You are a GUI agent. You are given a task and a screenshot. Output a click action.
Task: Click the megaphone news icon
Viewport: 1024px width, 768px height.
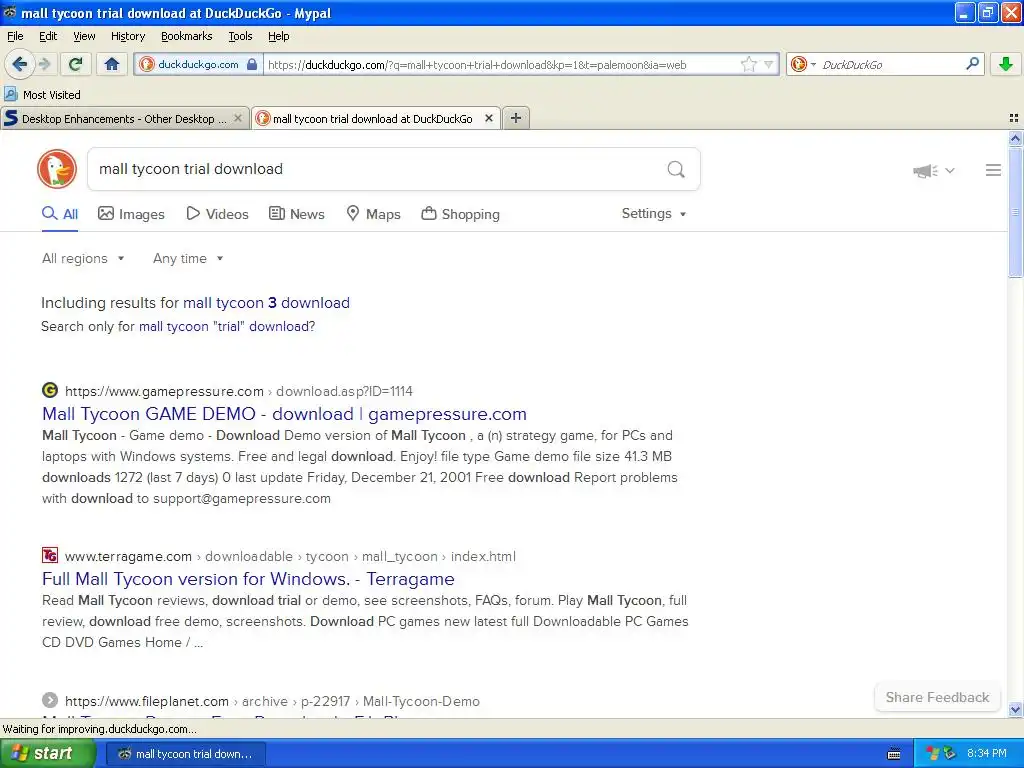pos(925,170)
